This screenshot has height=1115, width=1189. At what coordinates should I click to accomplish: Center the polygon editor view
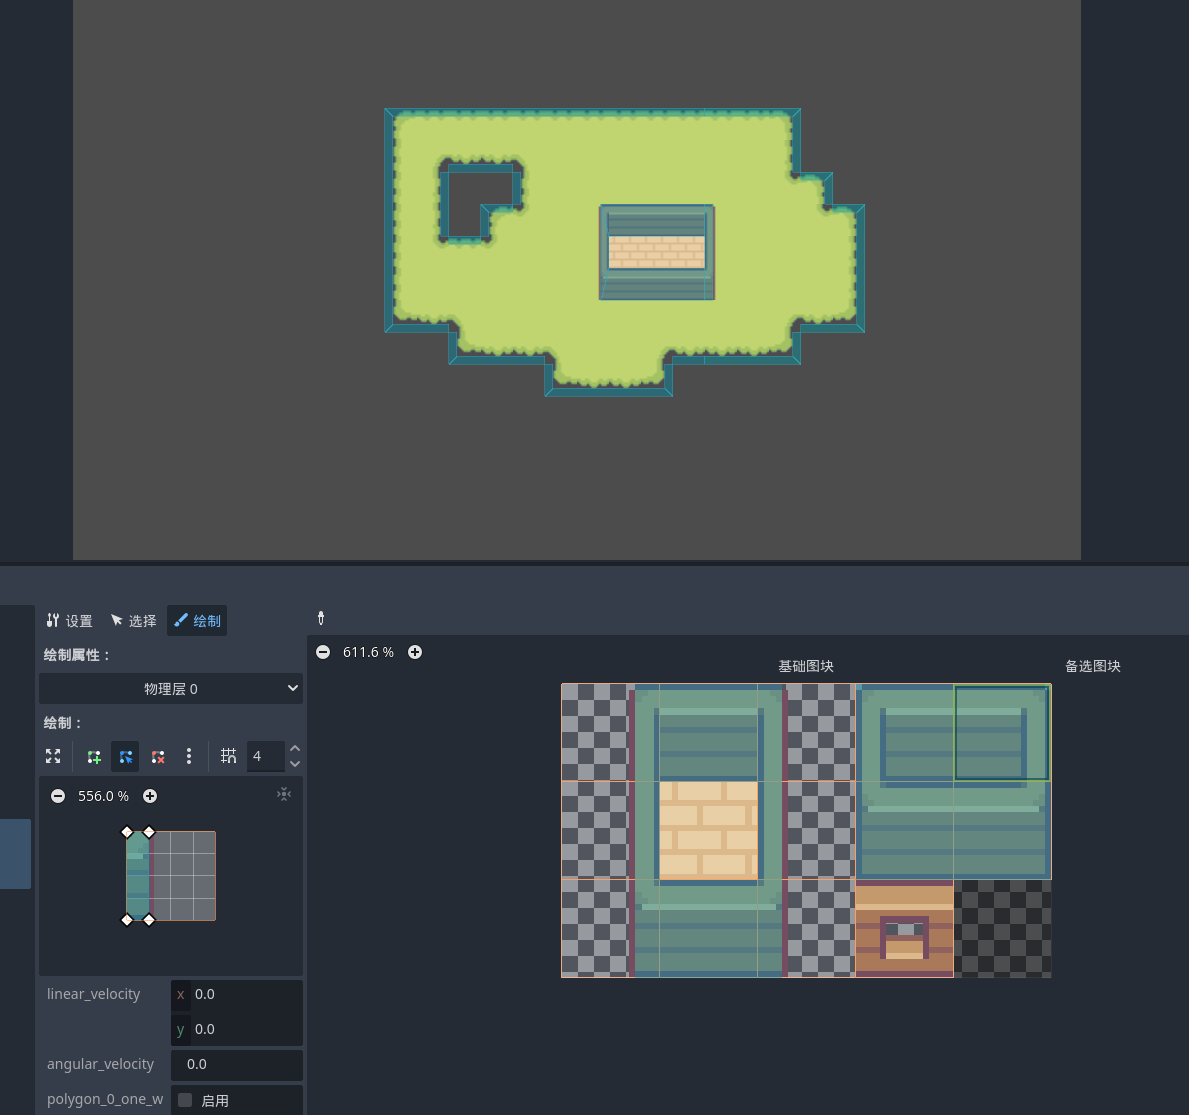click(284, 794)
